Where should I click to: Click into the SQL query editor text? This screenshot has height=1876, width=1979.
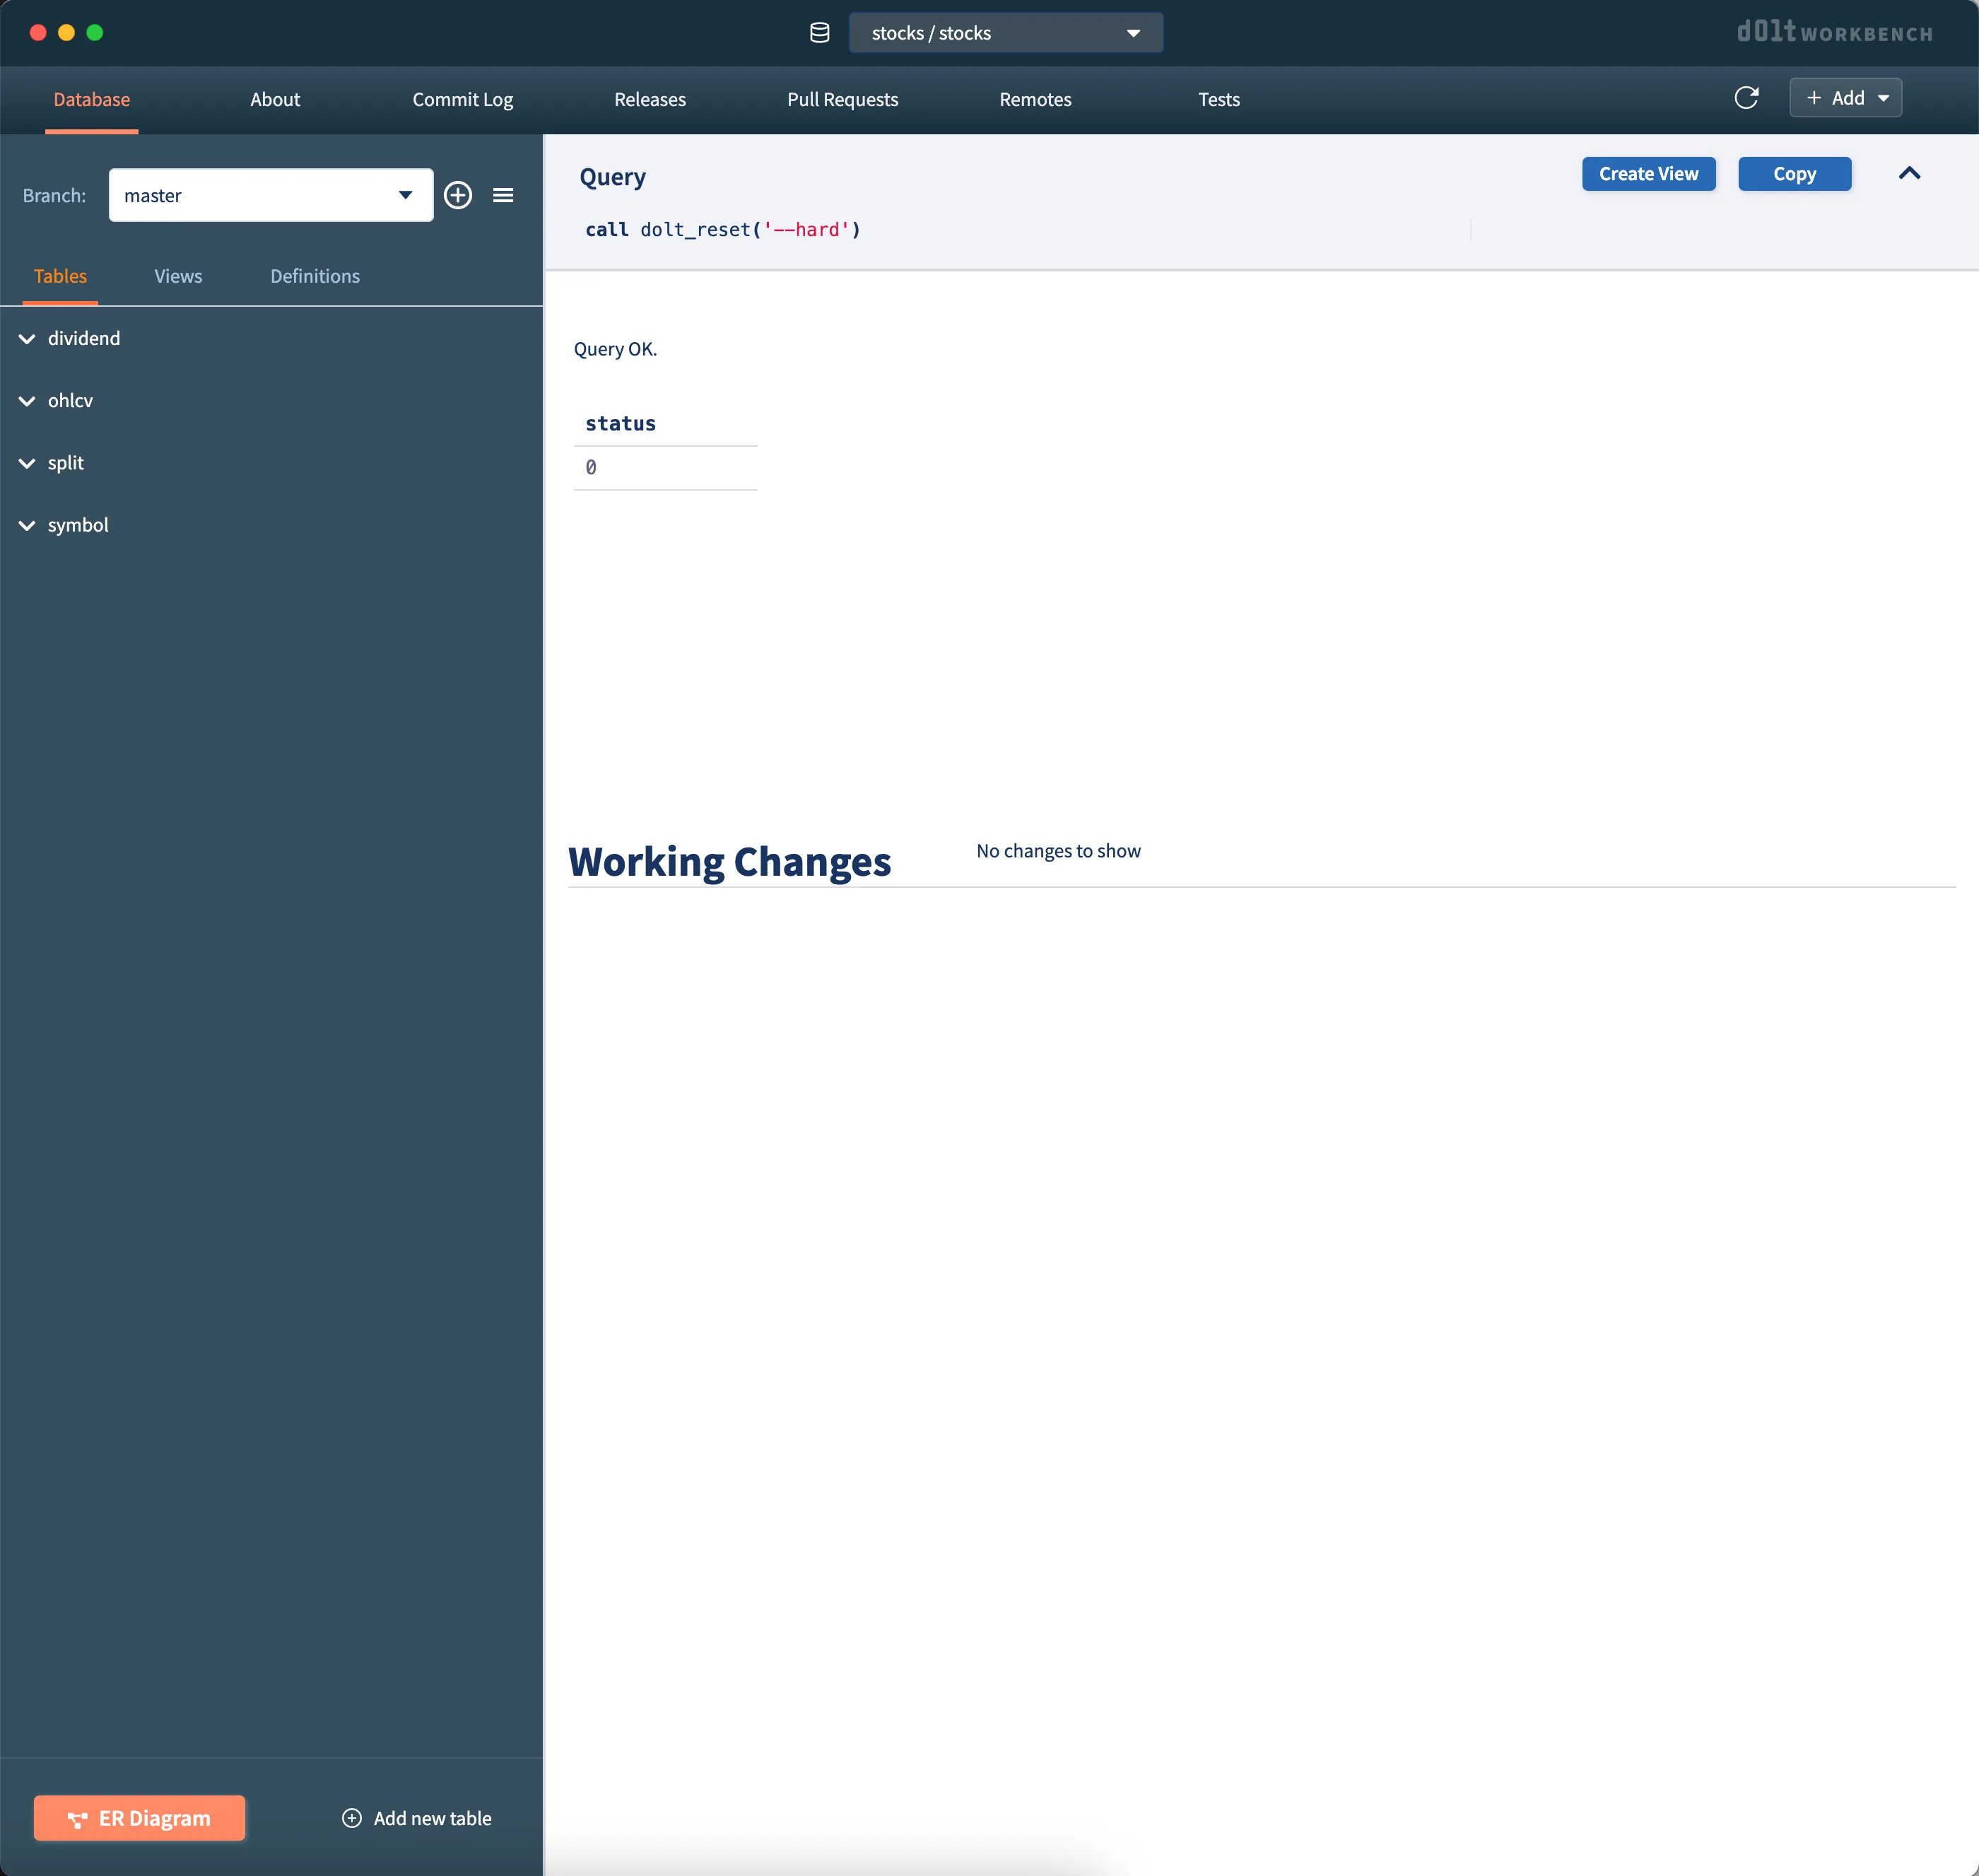(x=722, y=230)
